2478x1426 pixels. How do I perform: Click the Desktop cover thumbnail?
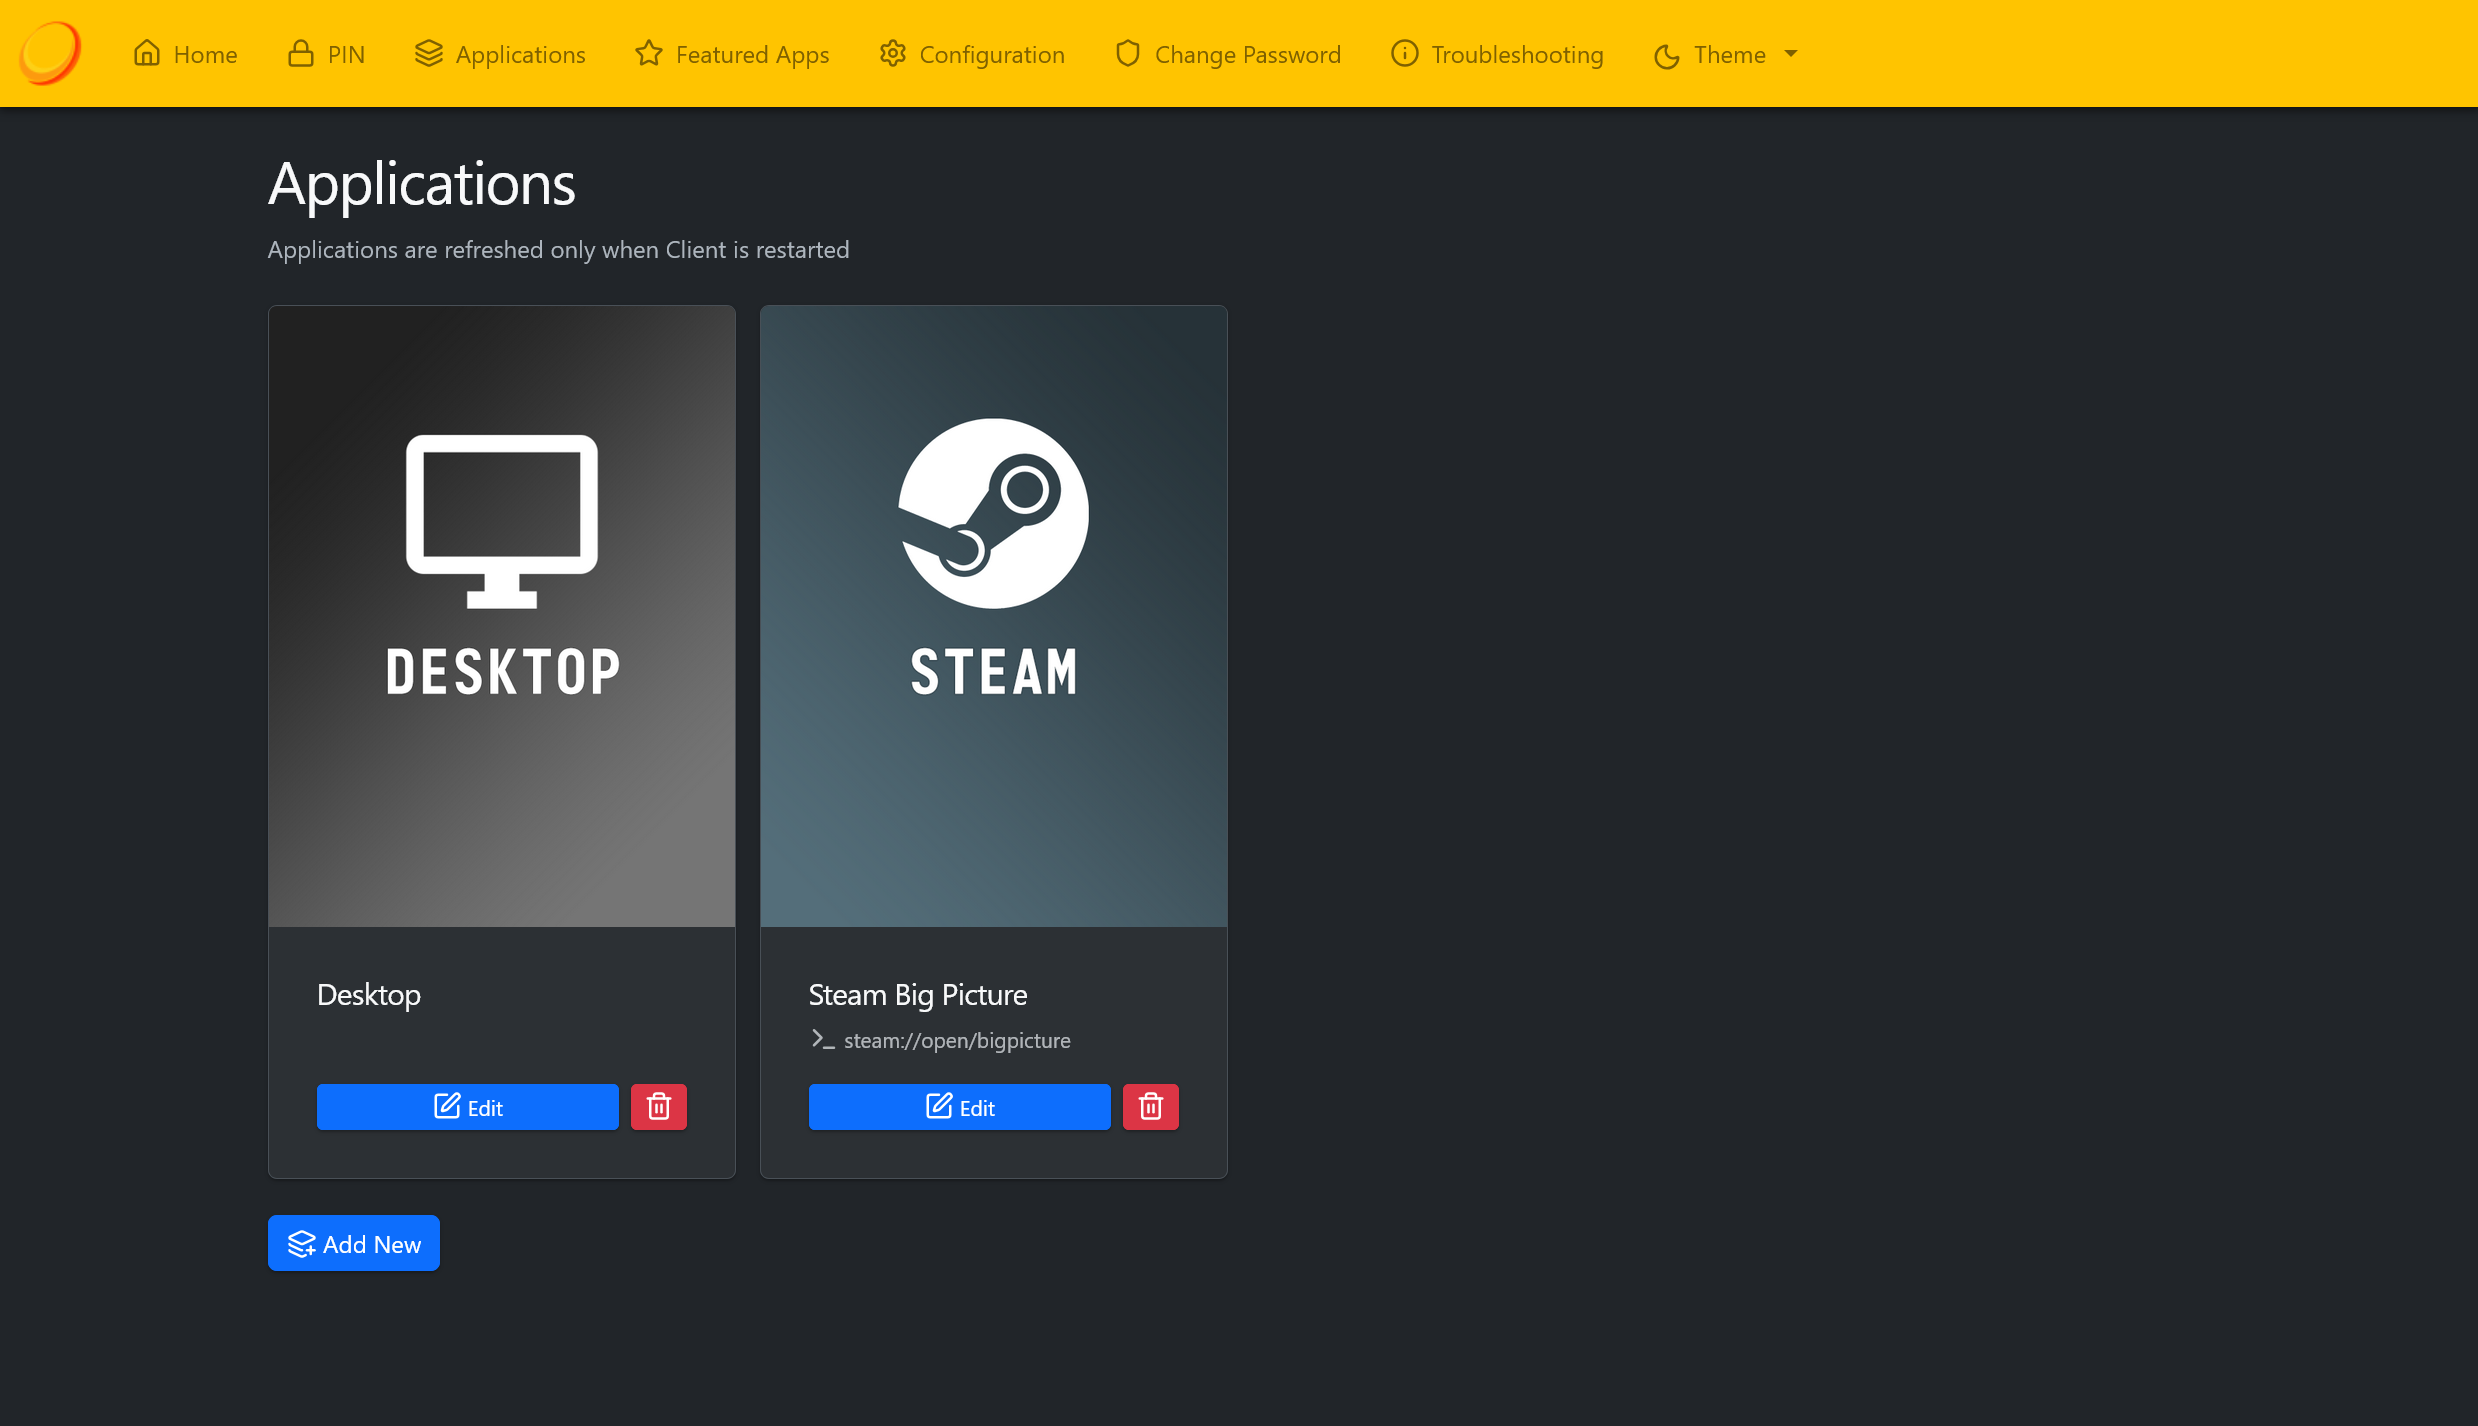502,615
